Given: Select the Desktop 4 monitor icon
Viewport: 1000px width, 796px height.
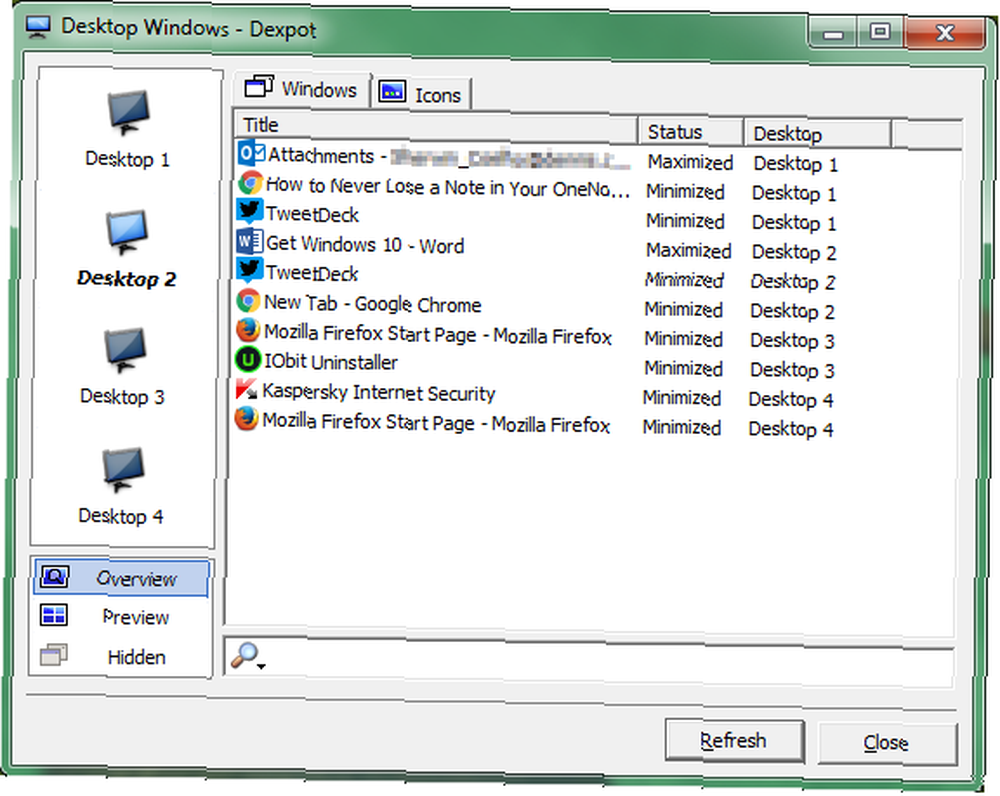Looking at the screenshot, I should (x=123, y=469).
